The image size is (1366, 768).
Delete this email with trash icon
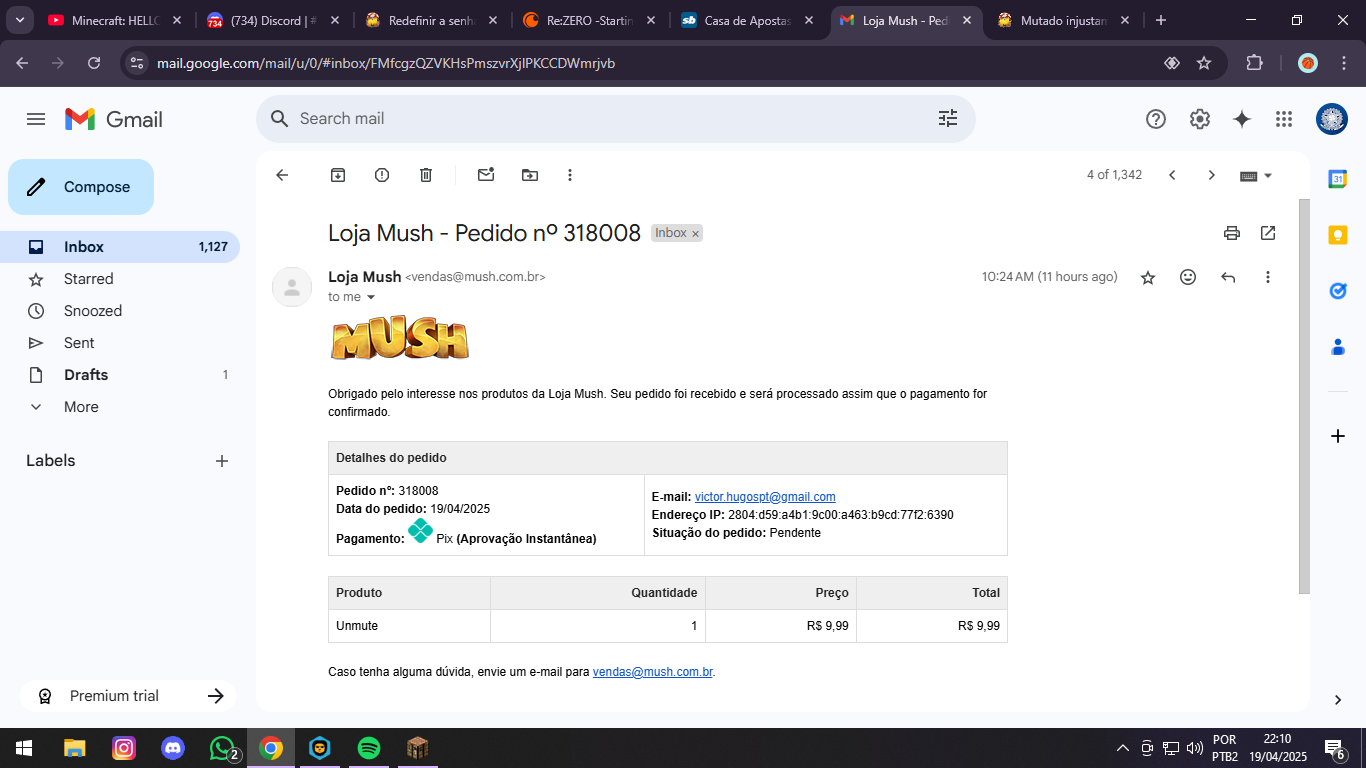[426, 175]
